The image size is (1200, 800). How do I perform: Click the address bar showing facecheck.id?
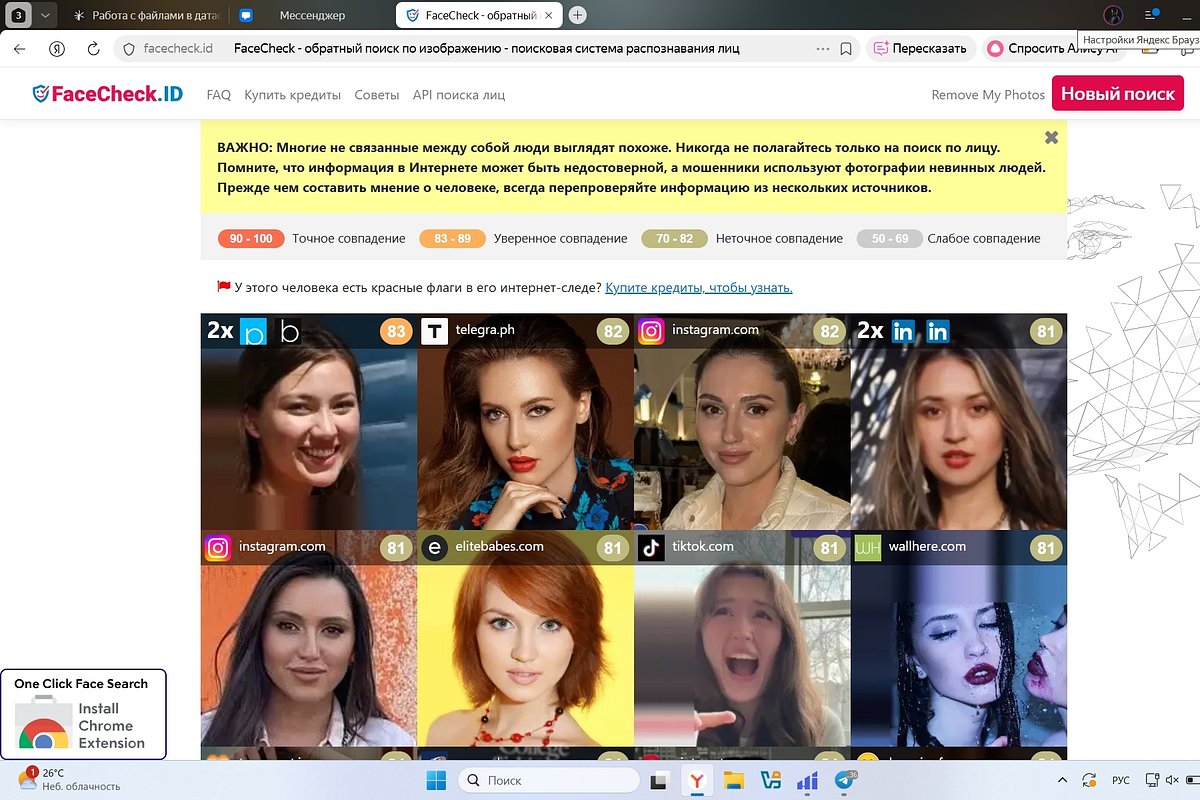pyautogui.click(x=177, y=48)
